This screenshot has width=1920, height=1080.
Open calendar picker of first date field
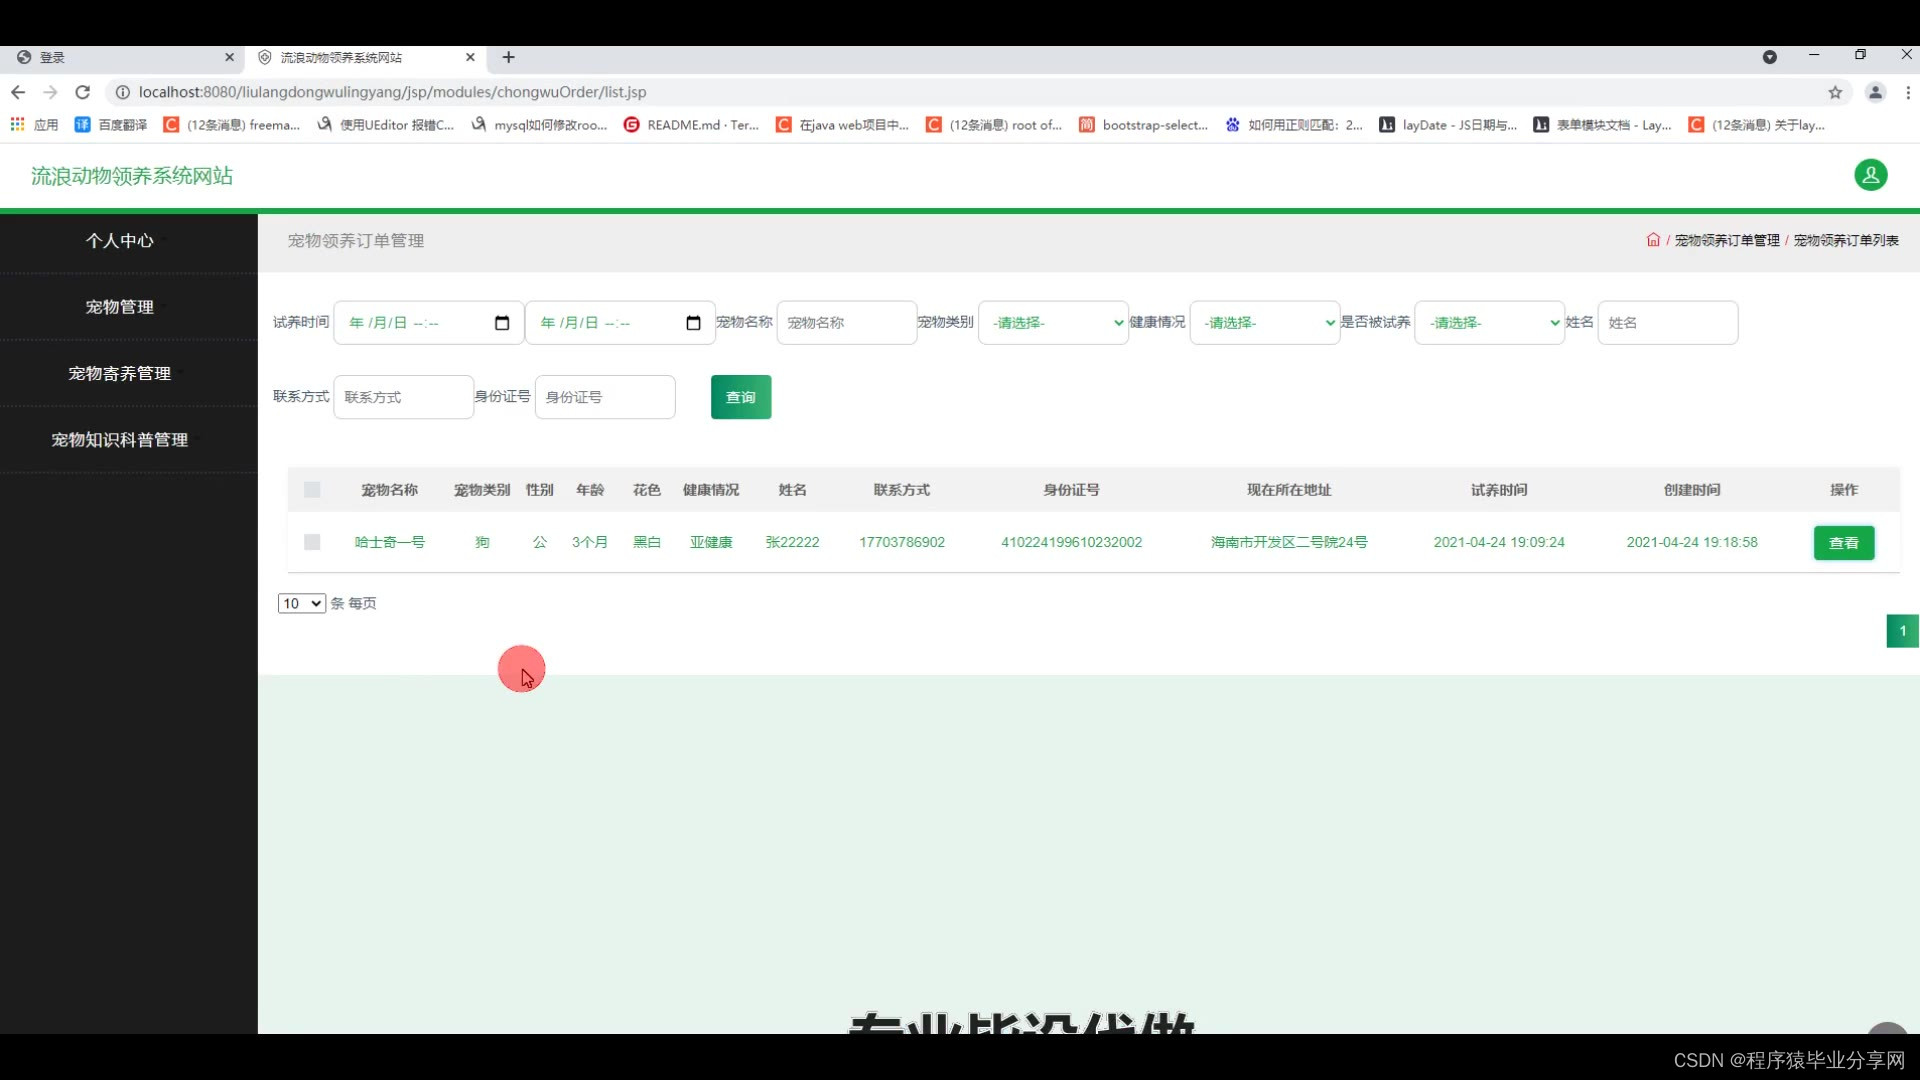tap(502, 323)
